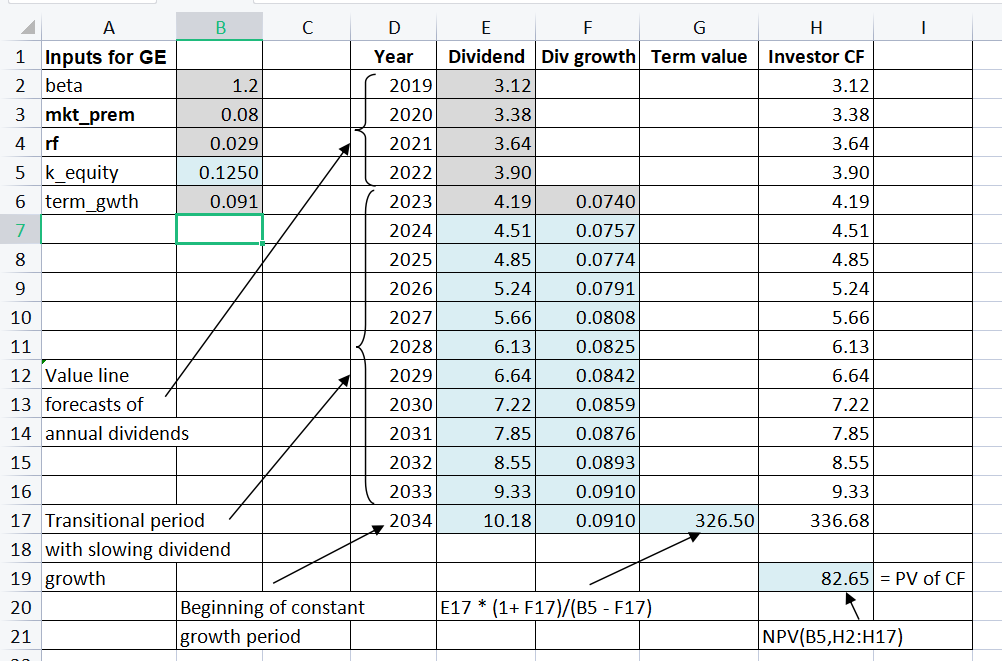Click the cell labeled Transitional period
1002x661 pixels.
click(x=108, y=520)
